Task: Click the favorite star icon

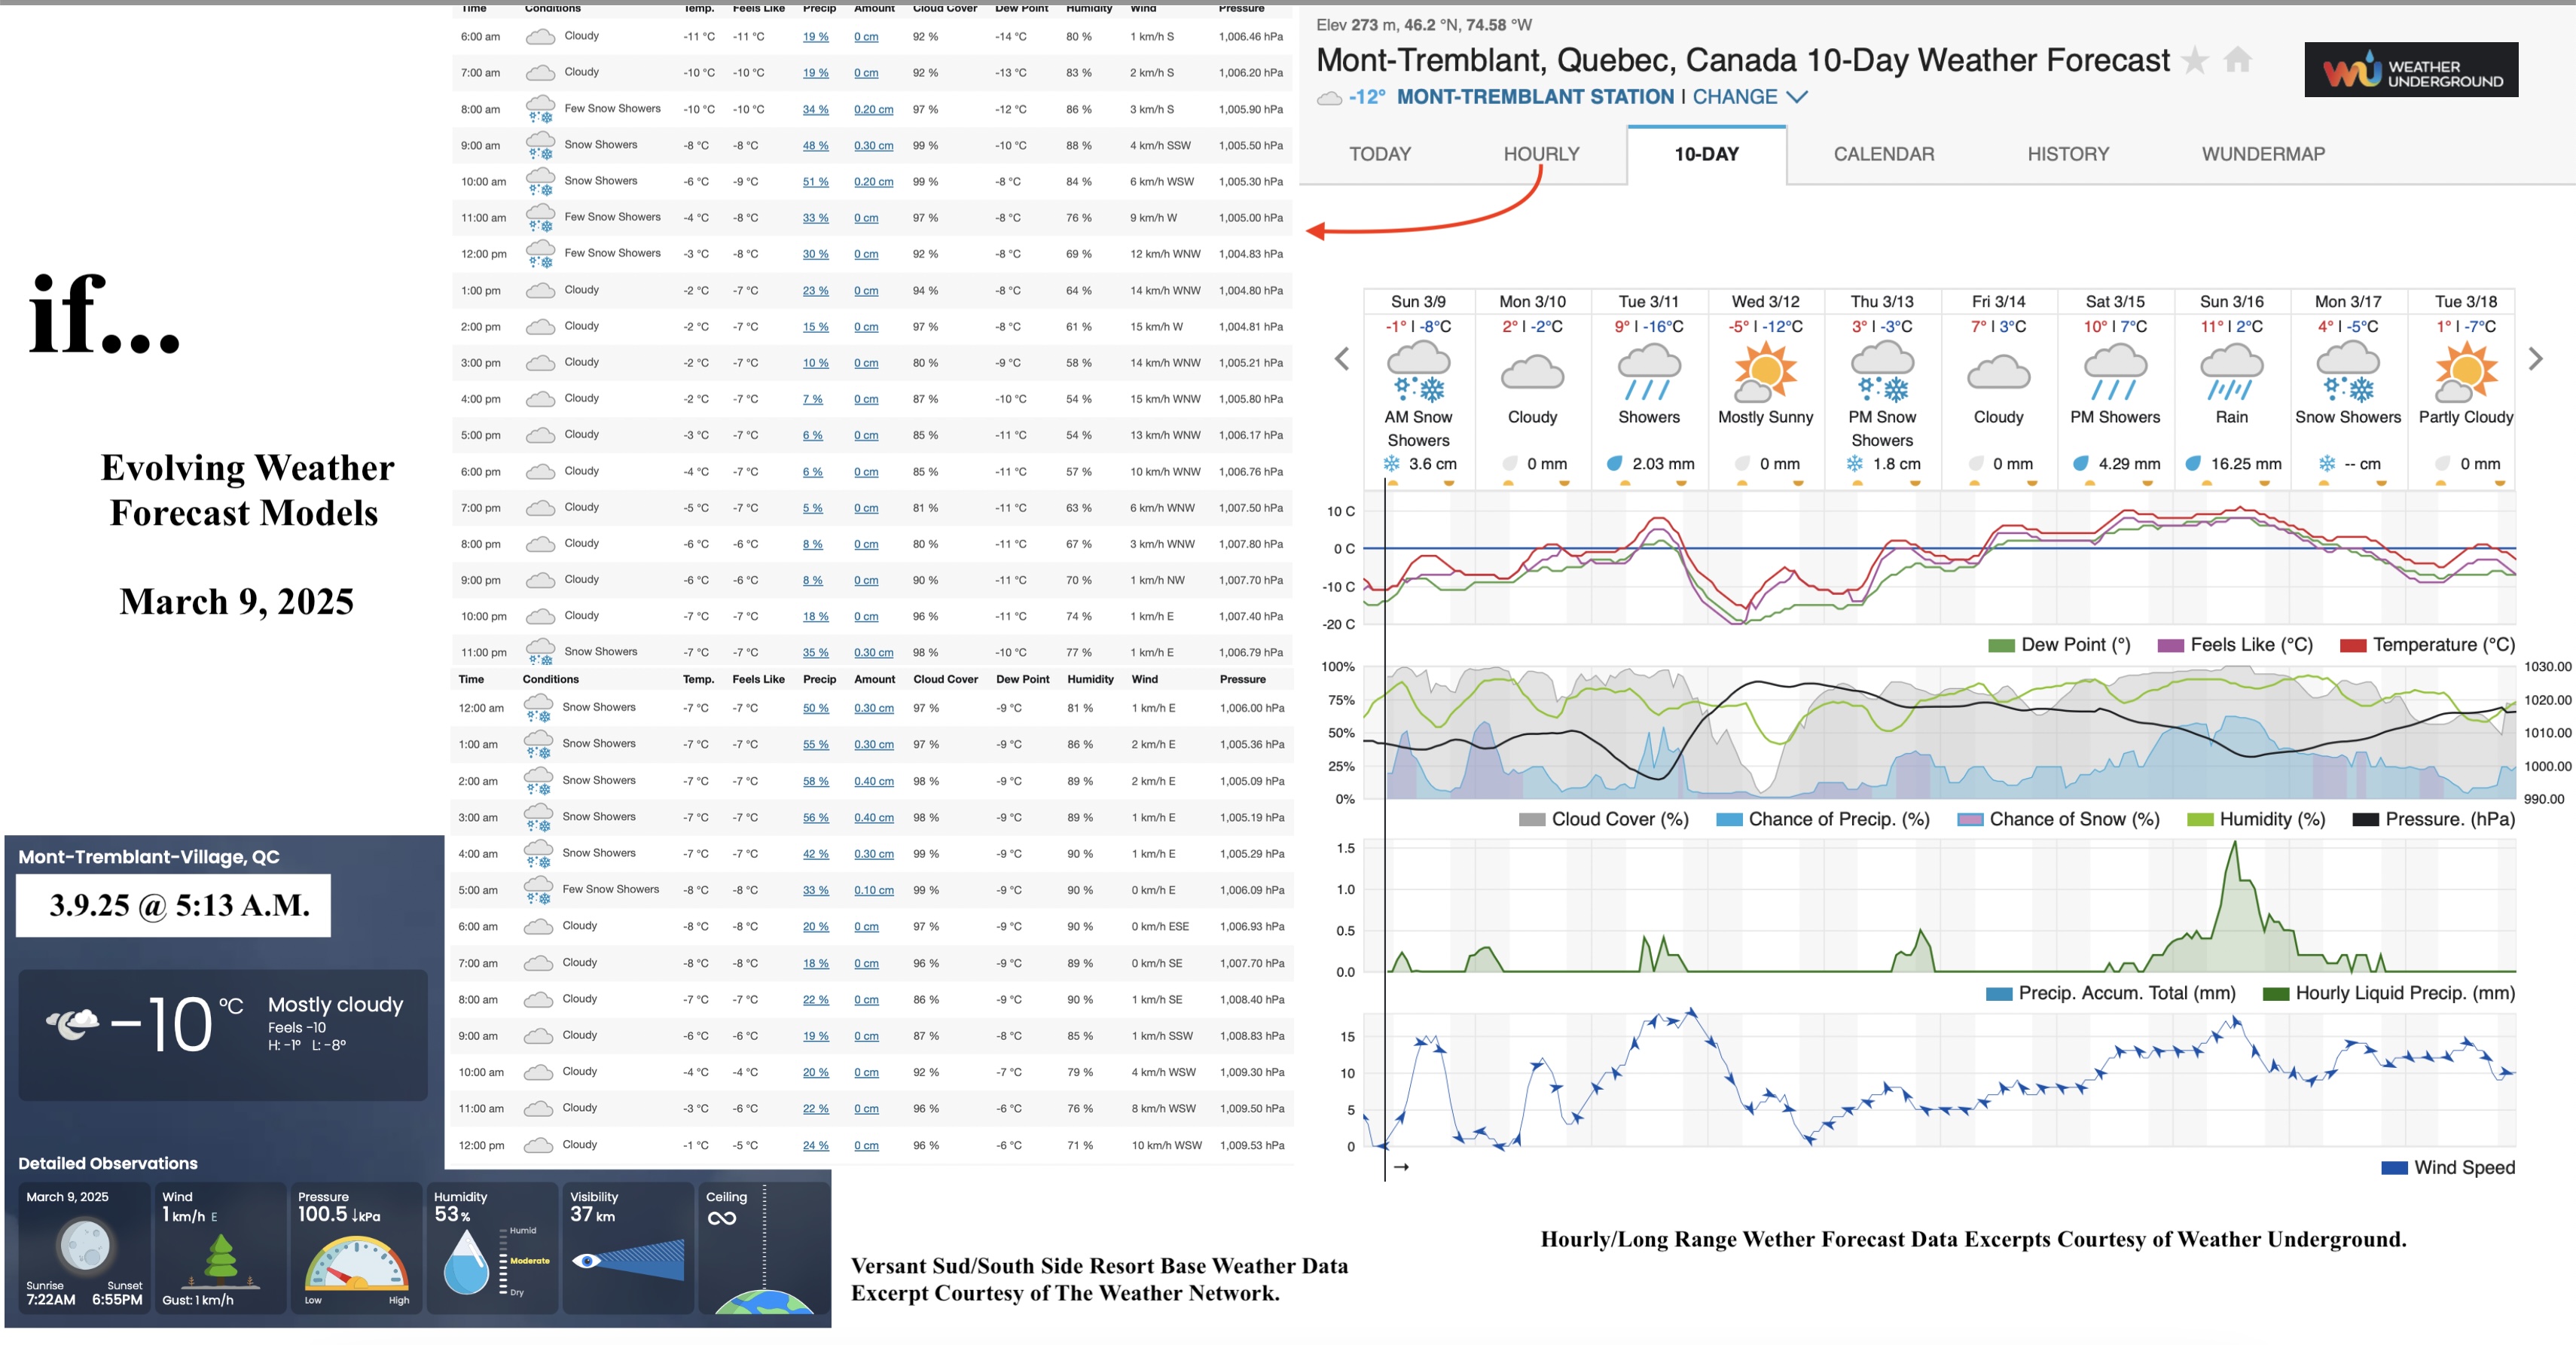Action: pos(2195,60)
